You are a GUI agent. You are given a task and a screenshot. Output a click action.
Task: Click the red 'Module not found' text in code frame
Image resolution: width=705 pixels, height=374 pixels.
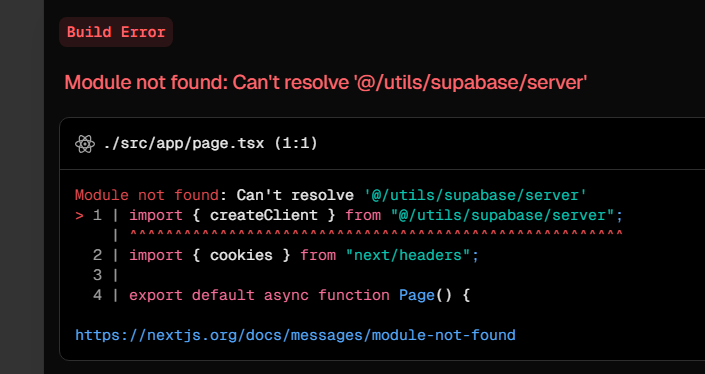(147, 195)
